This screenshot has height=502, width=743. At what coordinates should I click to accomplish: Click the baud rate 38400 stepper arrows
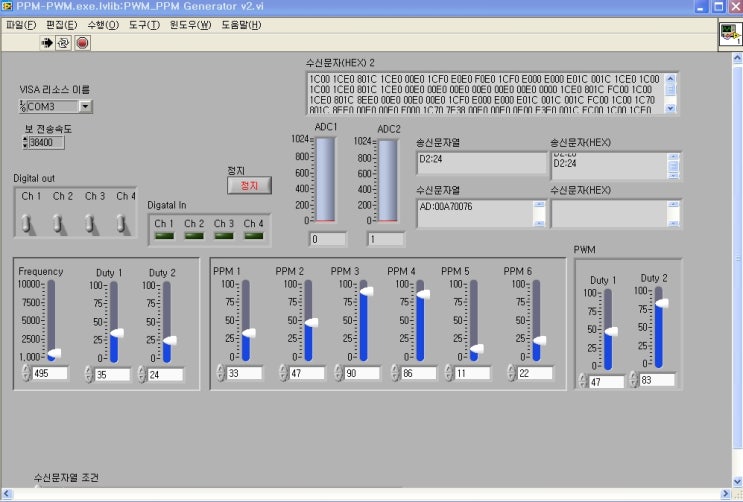click(23, 142)
